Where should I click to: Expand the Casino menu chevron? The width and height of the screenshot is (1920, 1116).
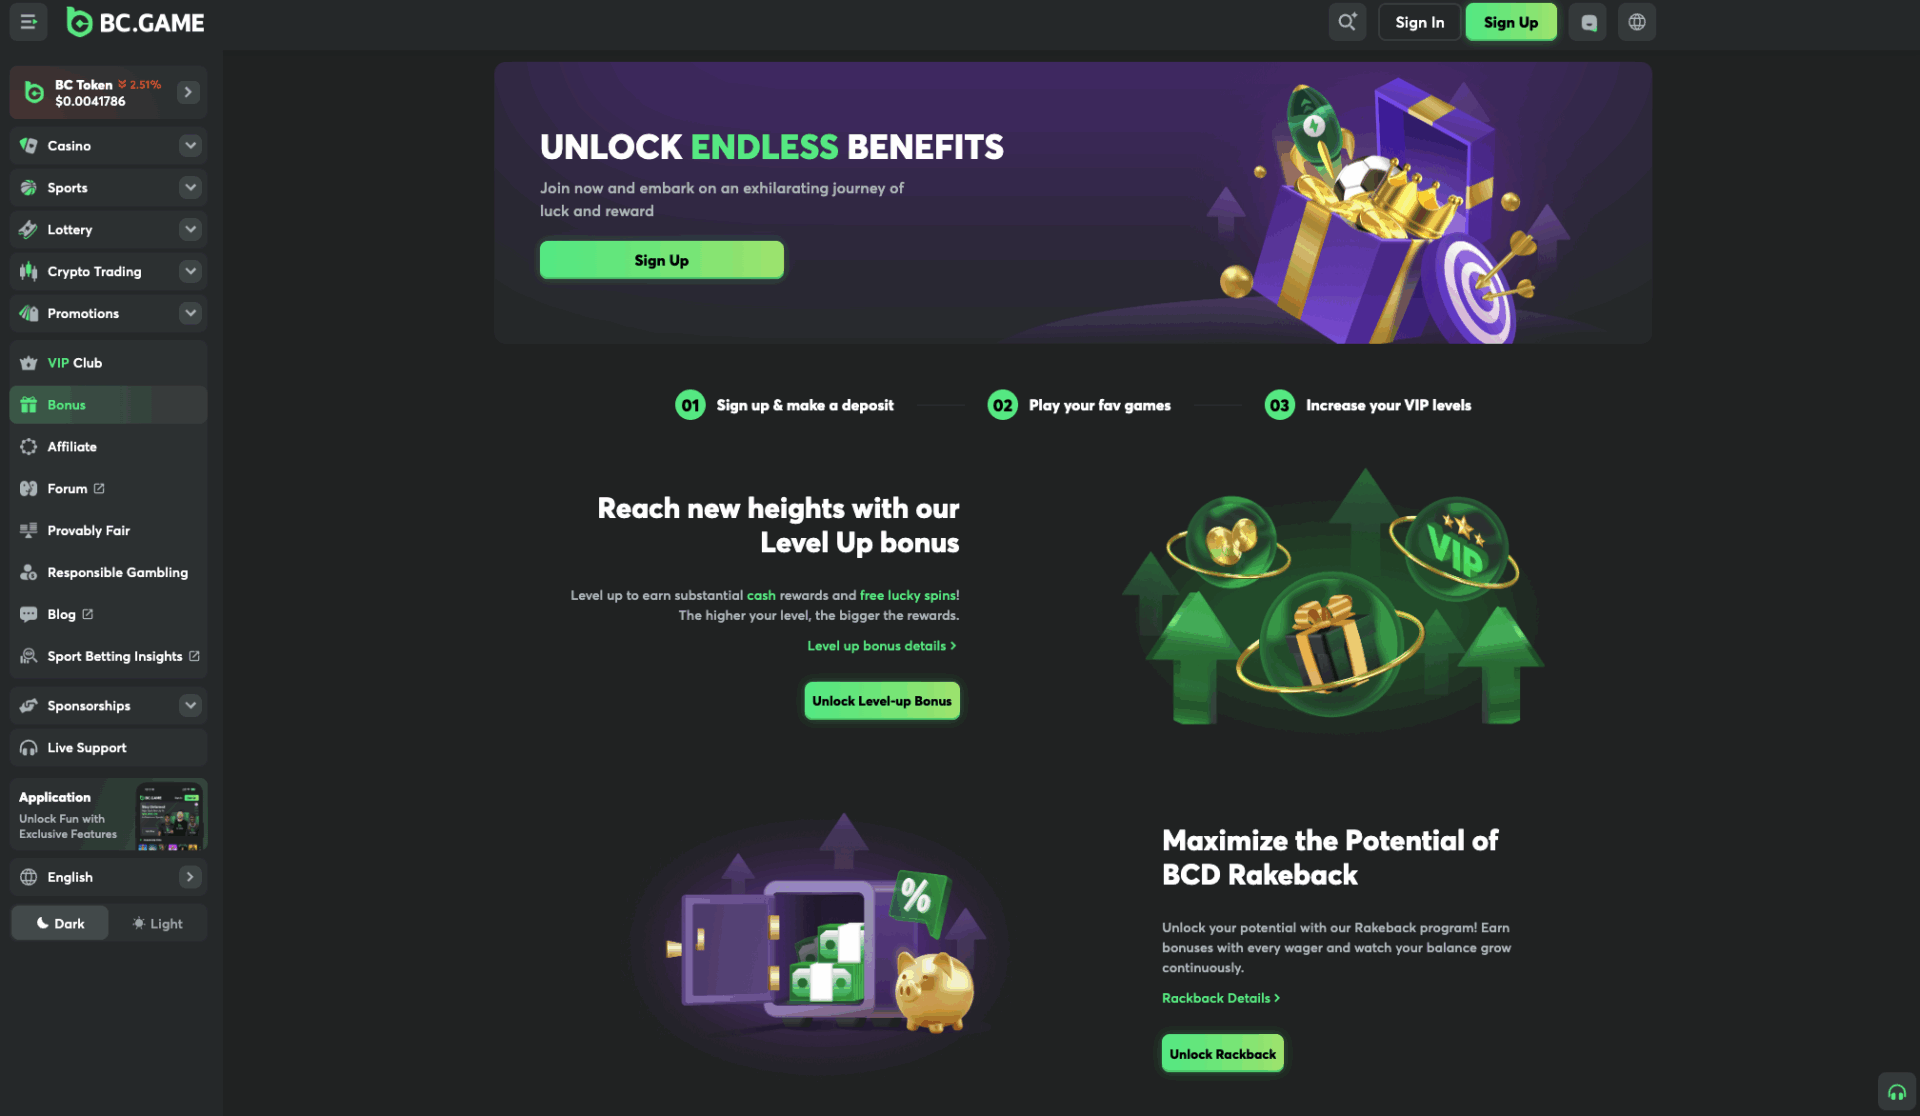point(190,146)
